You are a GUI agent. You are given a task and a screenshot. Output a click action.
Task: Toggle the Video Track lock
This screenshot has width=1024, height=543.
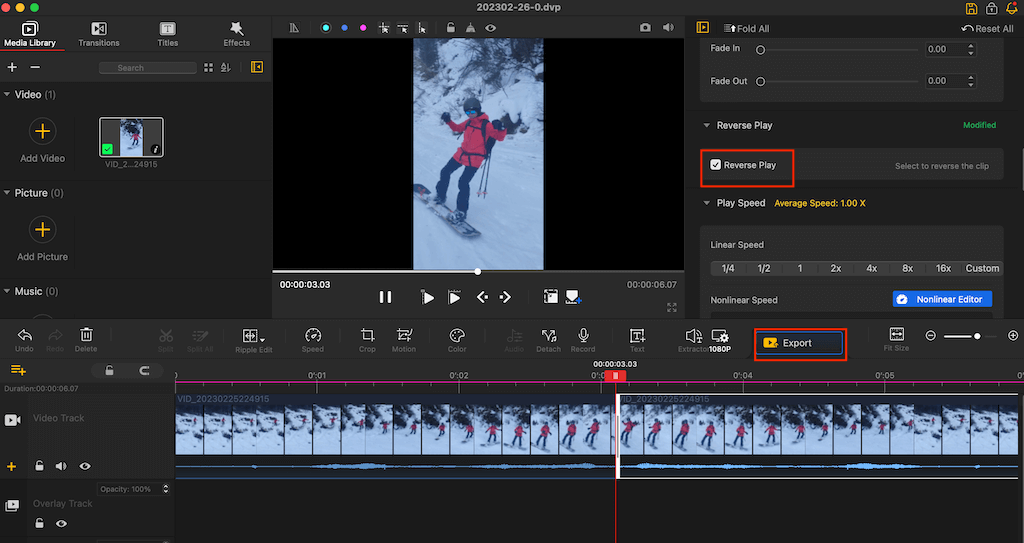pos(39,466)
